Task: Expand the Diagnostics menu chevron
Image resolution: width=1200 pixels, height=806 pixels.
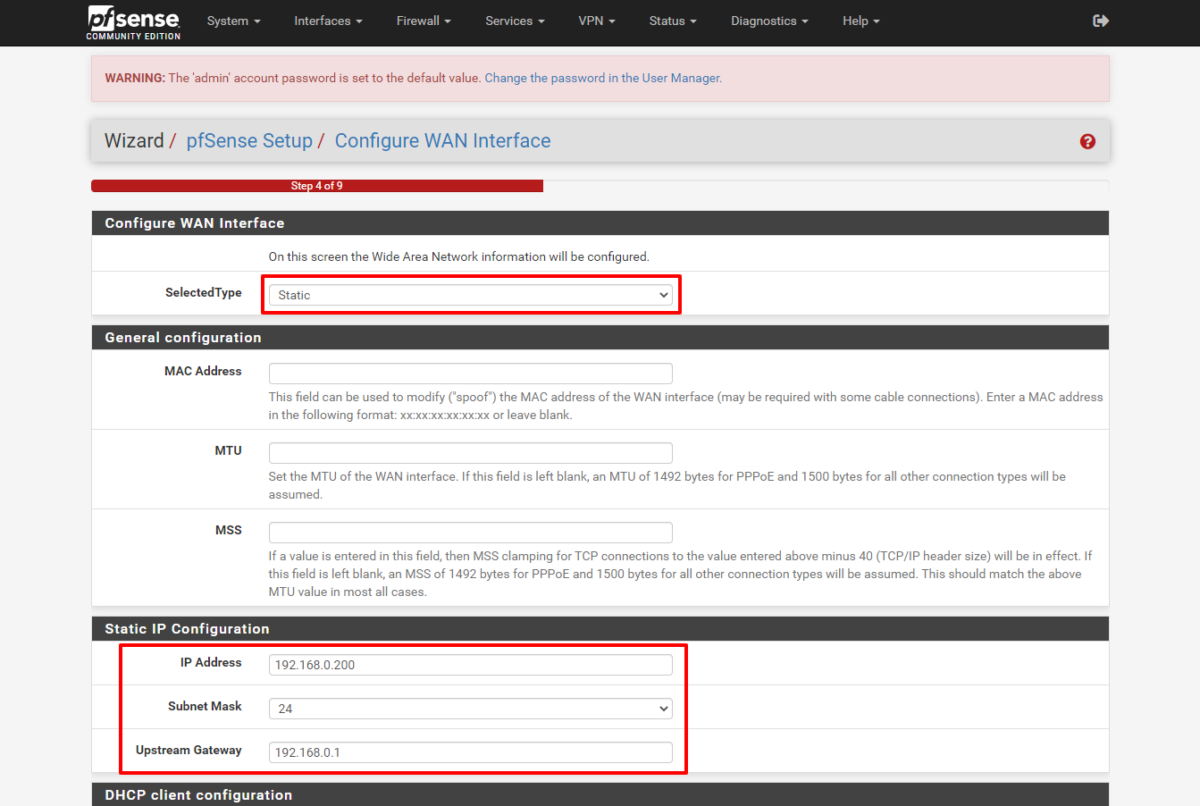Action: 807,21
